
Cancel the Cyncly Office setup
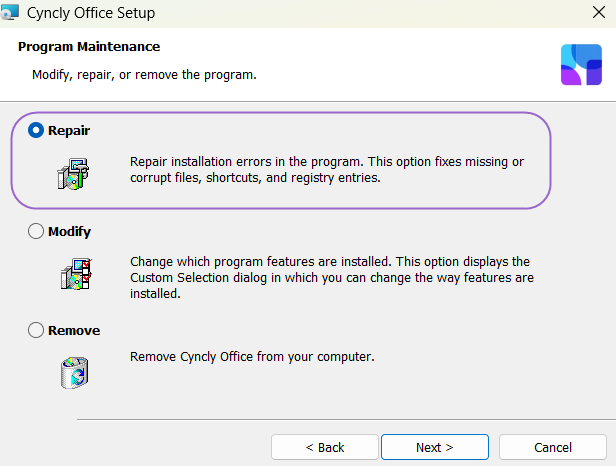553,447
